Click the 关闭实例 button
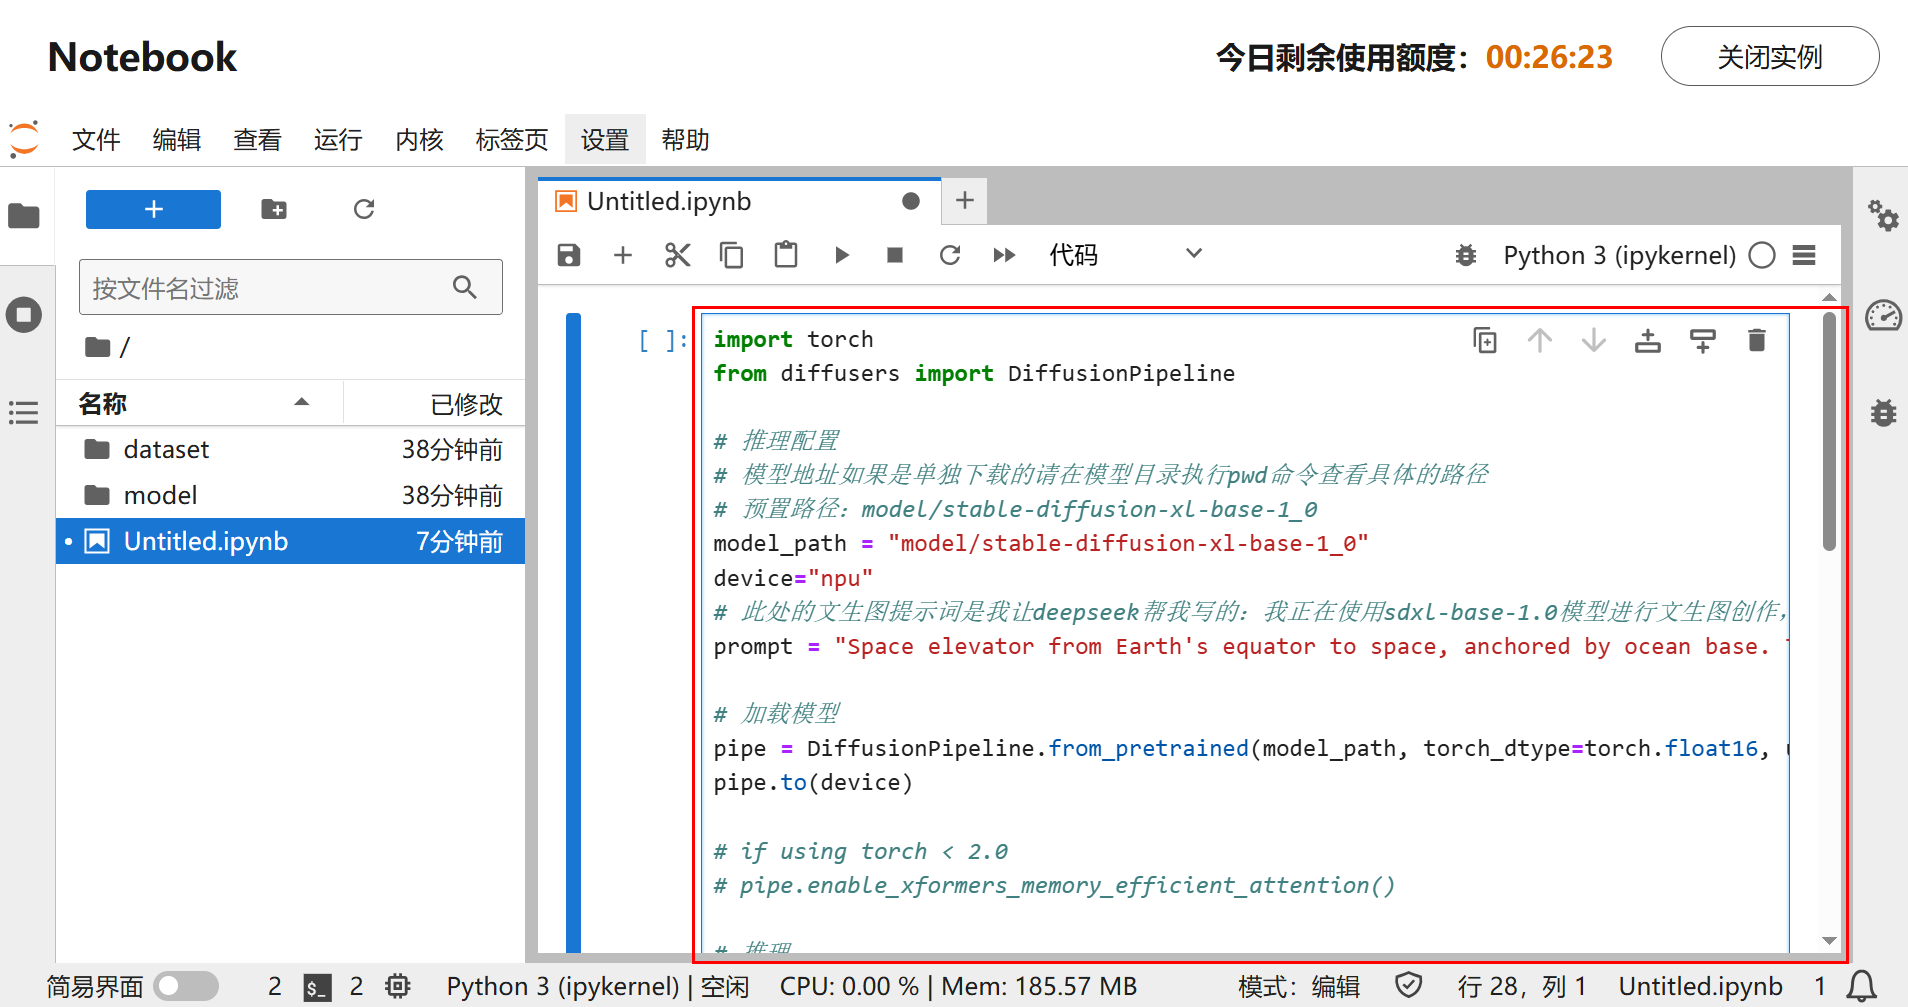The width and height of the screenshot is (1908, 1007). pos(1769,57)
